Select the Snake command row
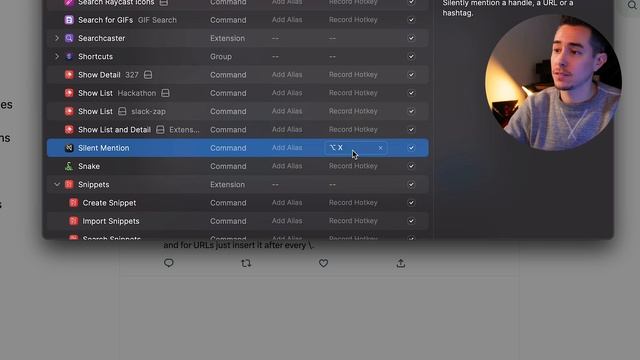This screenshot has width=640, height=360. pyautogui.click(x=238, y=166)
